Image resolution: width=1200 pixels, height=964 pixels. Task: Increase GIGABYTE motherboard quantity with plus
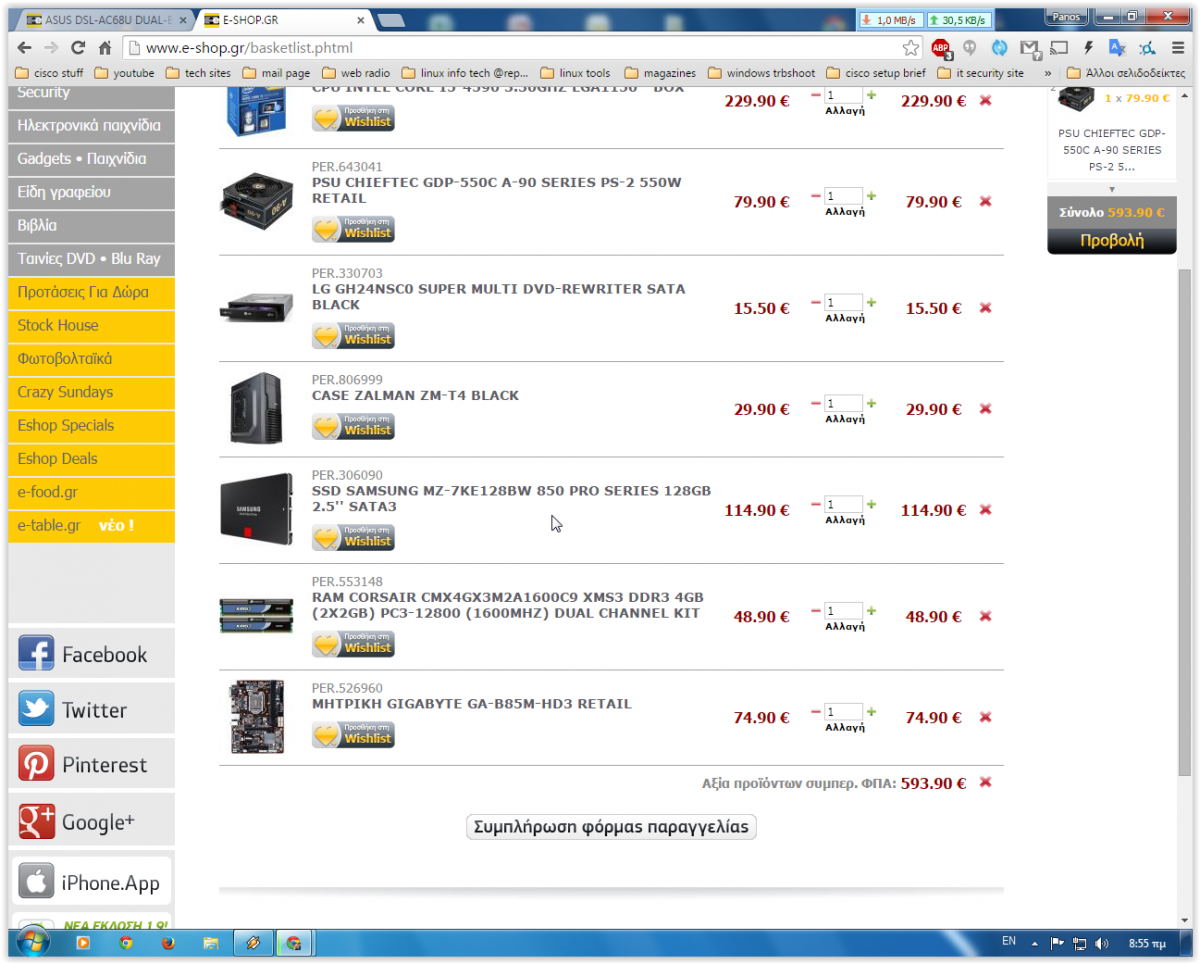click(x=871, y=712)
